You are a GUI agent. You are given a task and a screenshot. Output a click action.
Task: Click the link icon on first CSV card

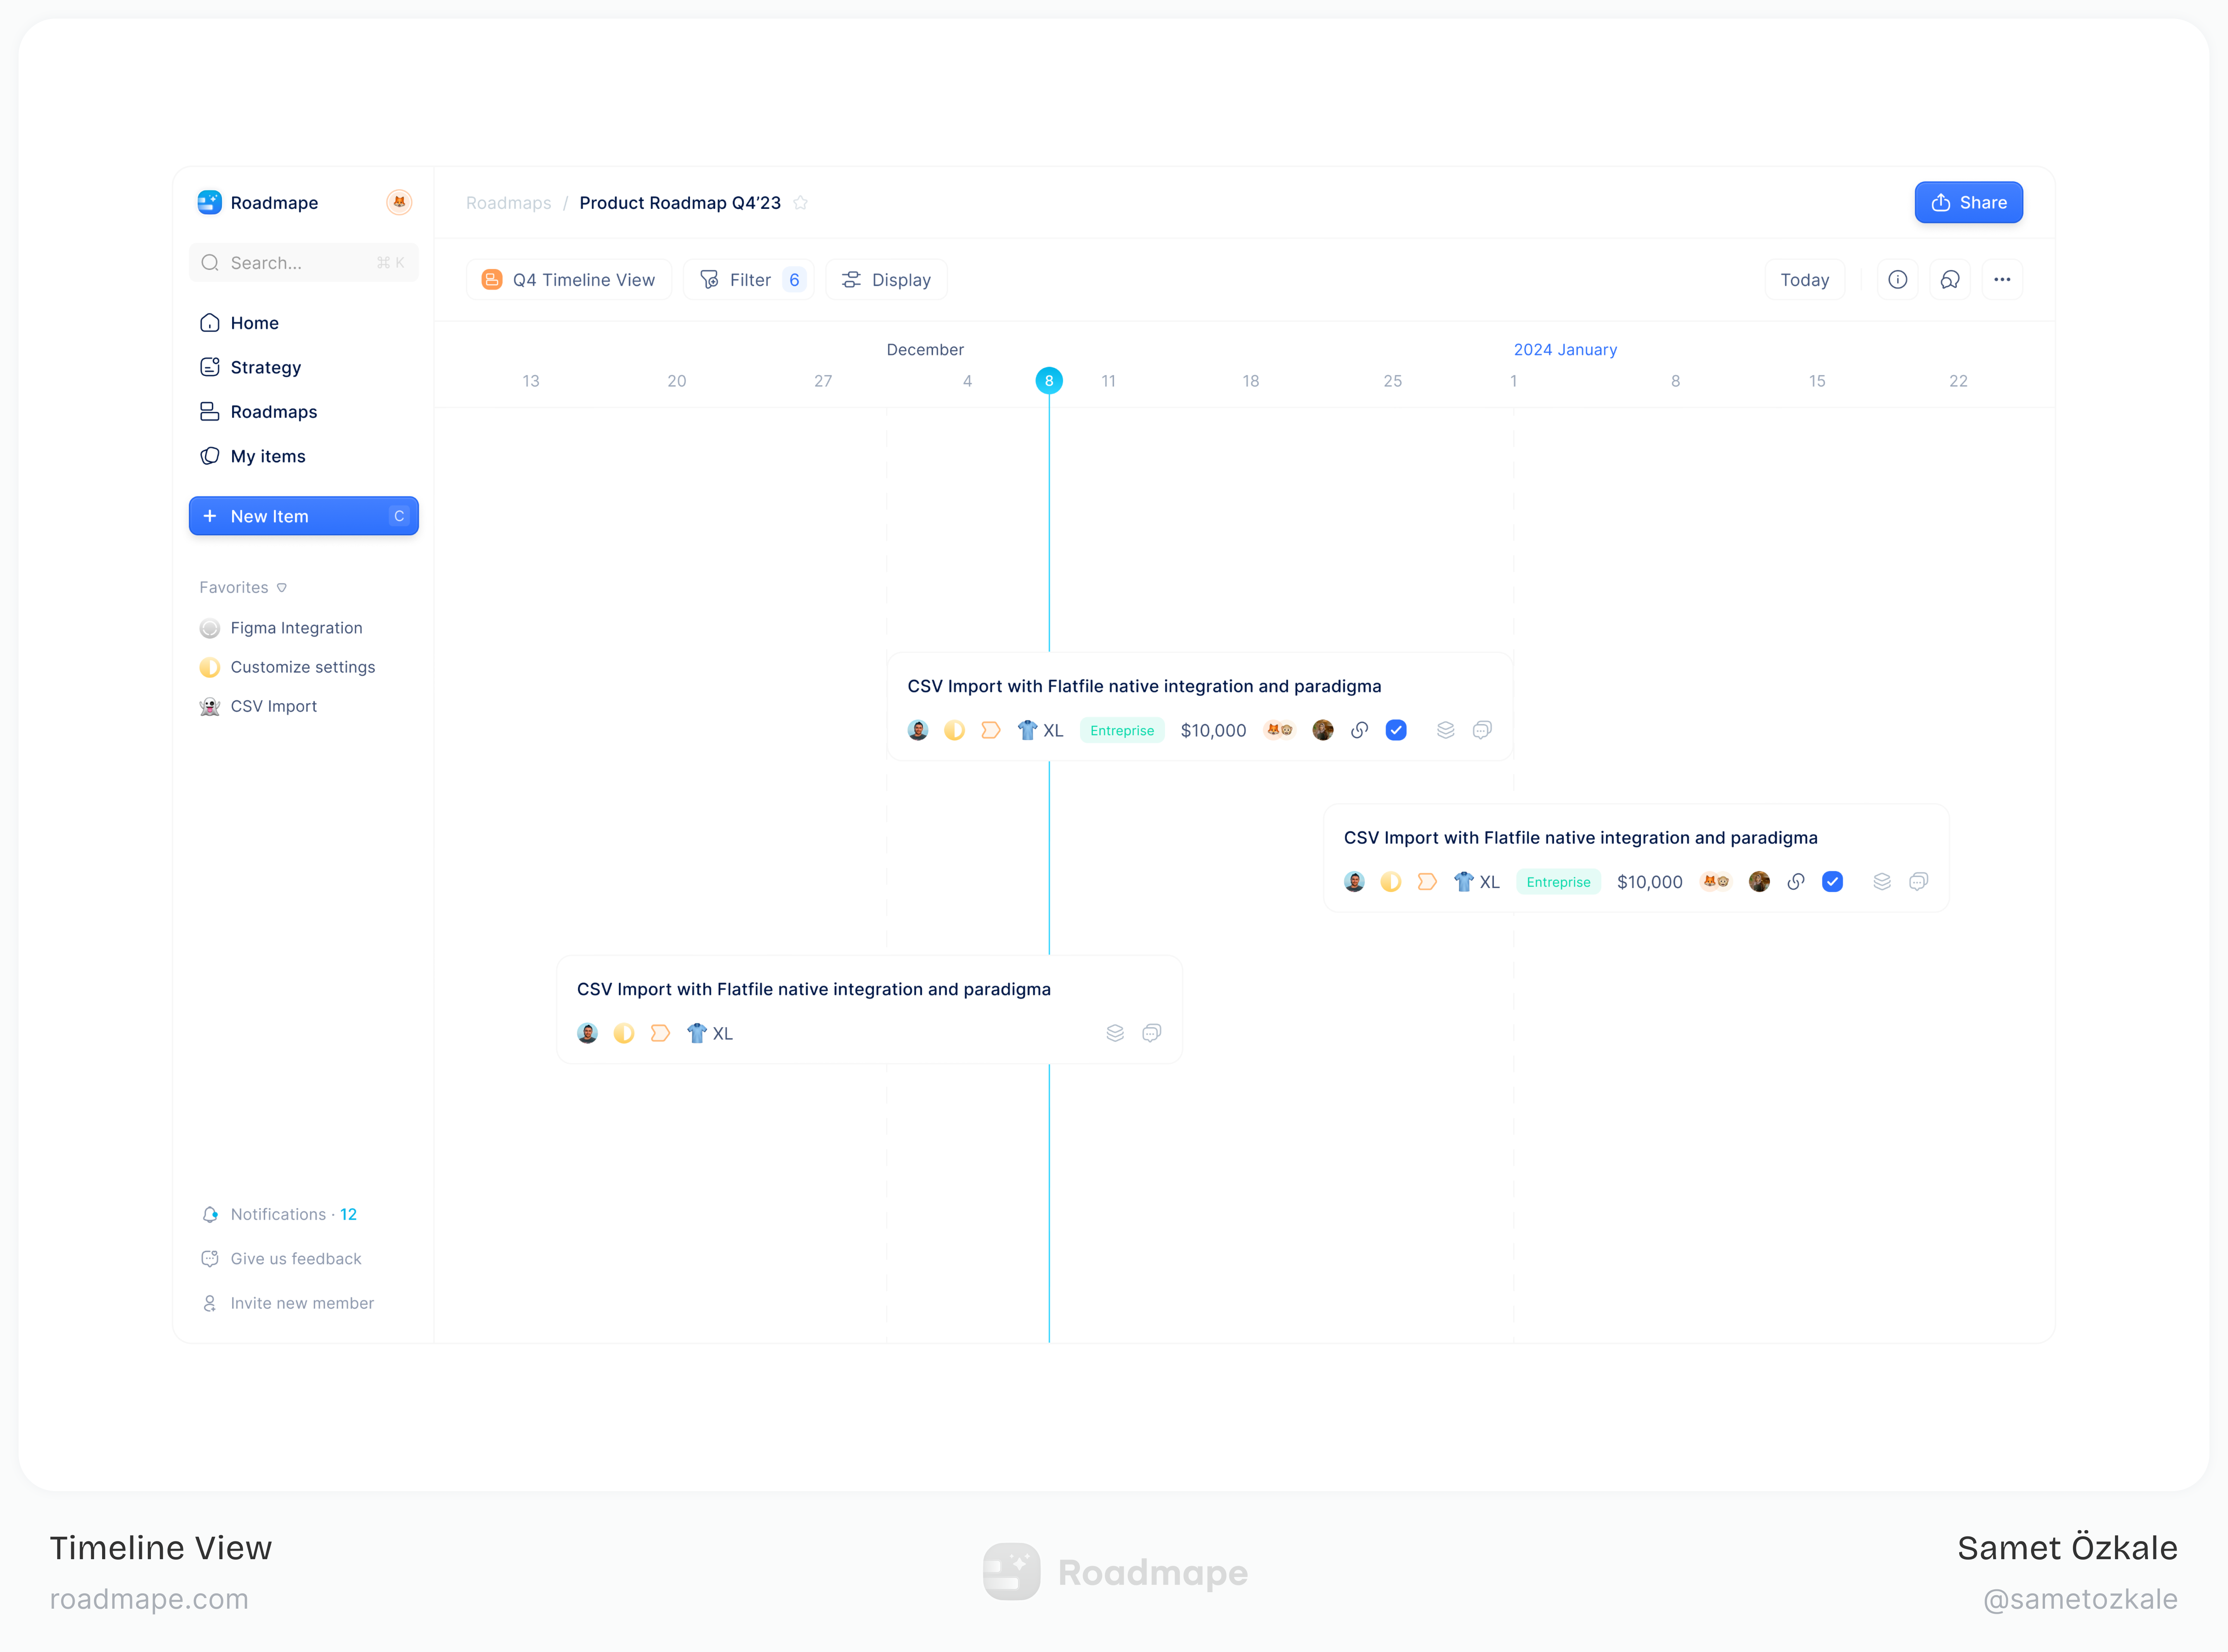tap(1359, 730)
